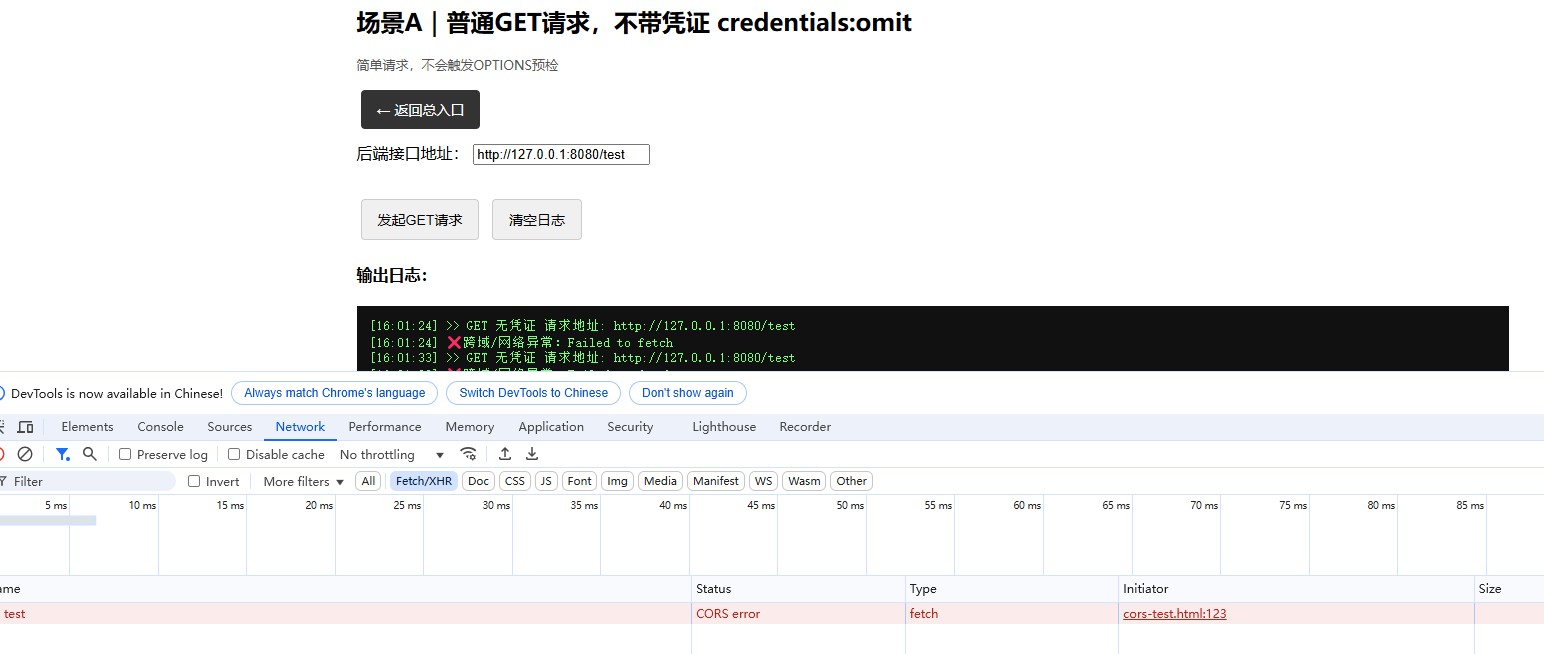This screenshot has width=1544, height=654.
Task: Sort by the Initiator column header
Action: (1296, 589)
